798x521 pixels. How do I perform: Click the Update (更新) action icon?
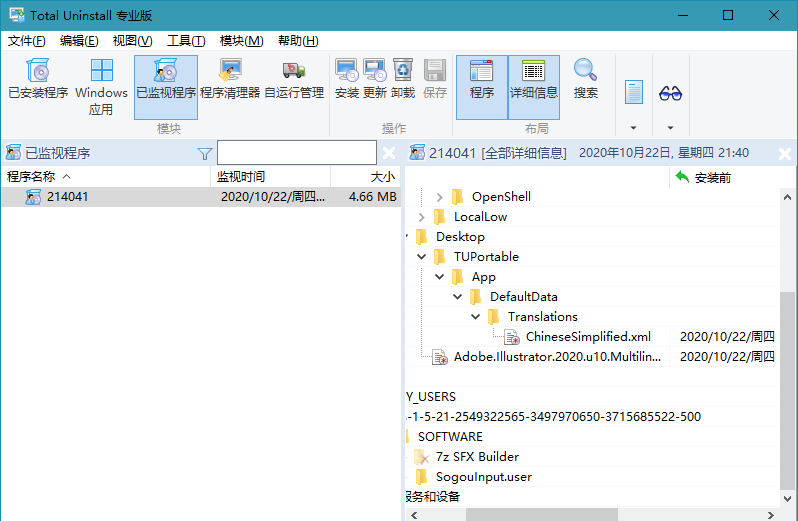coord(375,79)
